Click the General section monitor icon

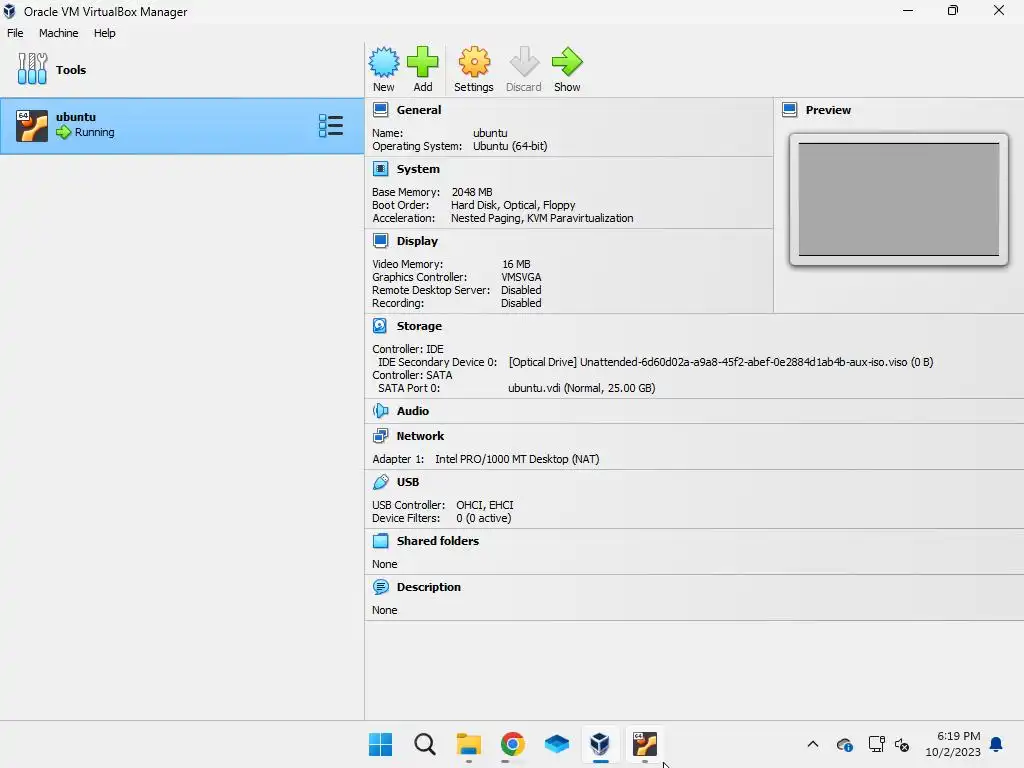pos(380,110)
